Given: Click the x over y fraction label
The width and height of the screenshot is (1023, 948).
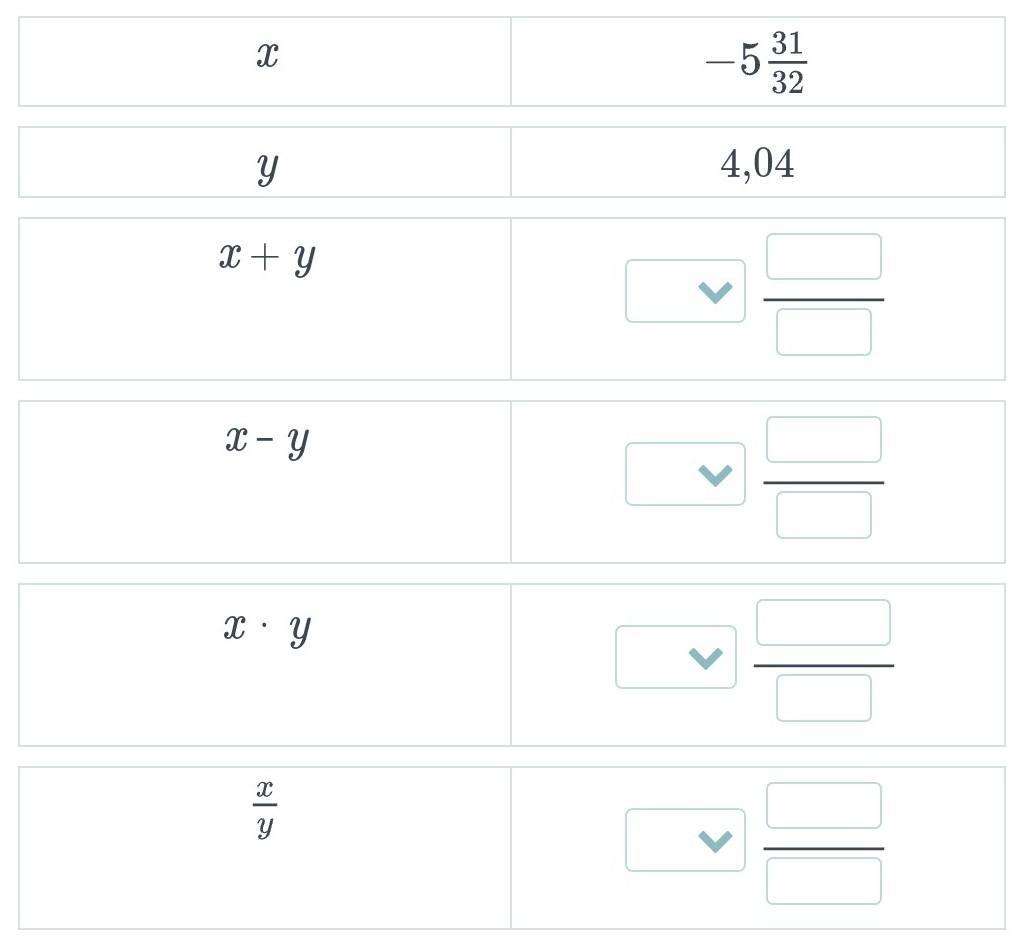Looking at the screenshot, I should [x=264, y=809].
